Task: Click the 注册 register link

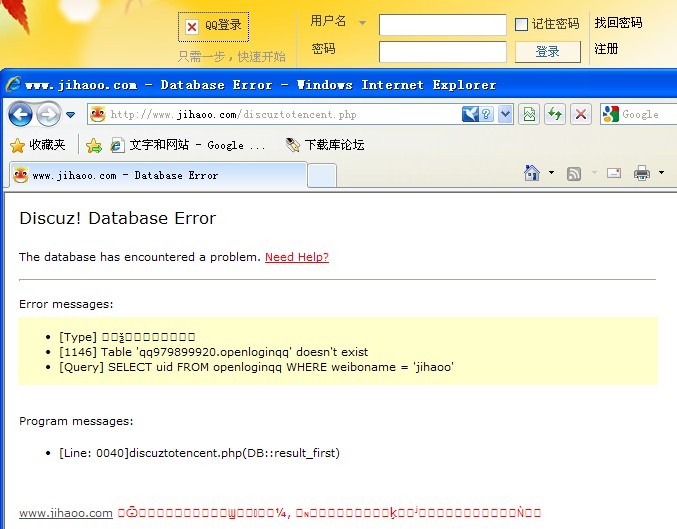Action: tap(606, 49)
